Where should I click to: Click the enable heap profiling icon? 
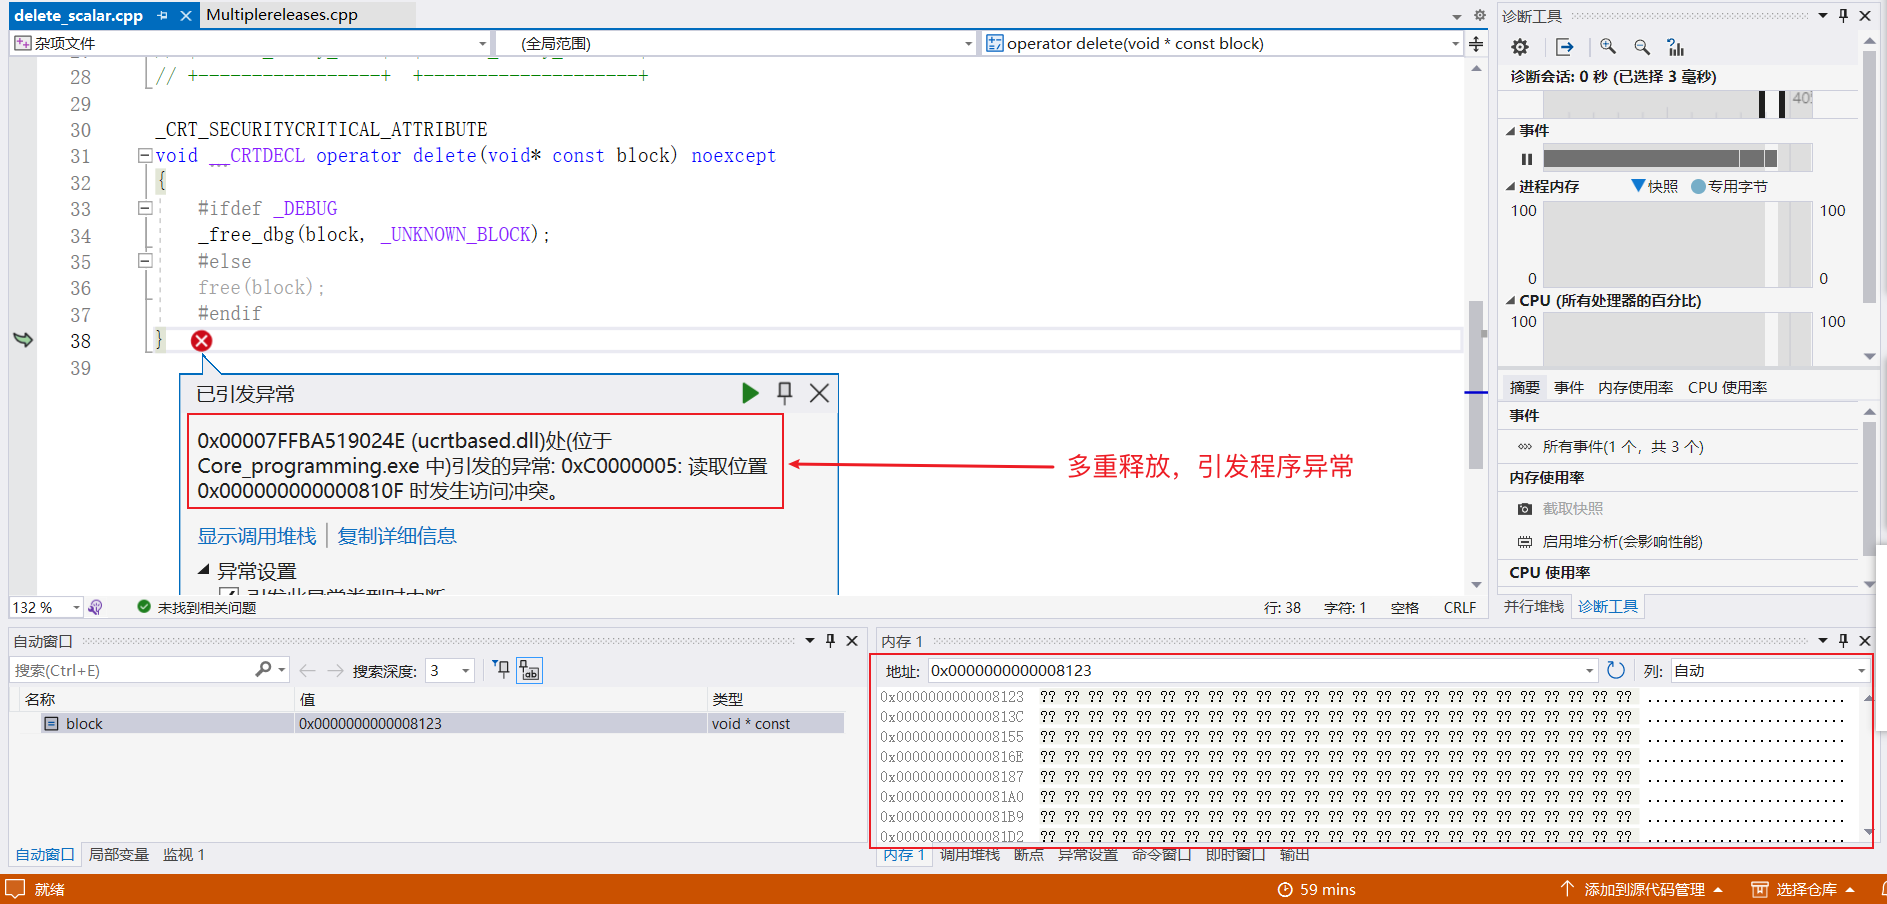(x=1525, y=541)
